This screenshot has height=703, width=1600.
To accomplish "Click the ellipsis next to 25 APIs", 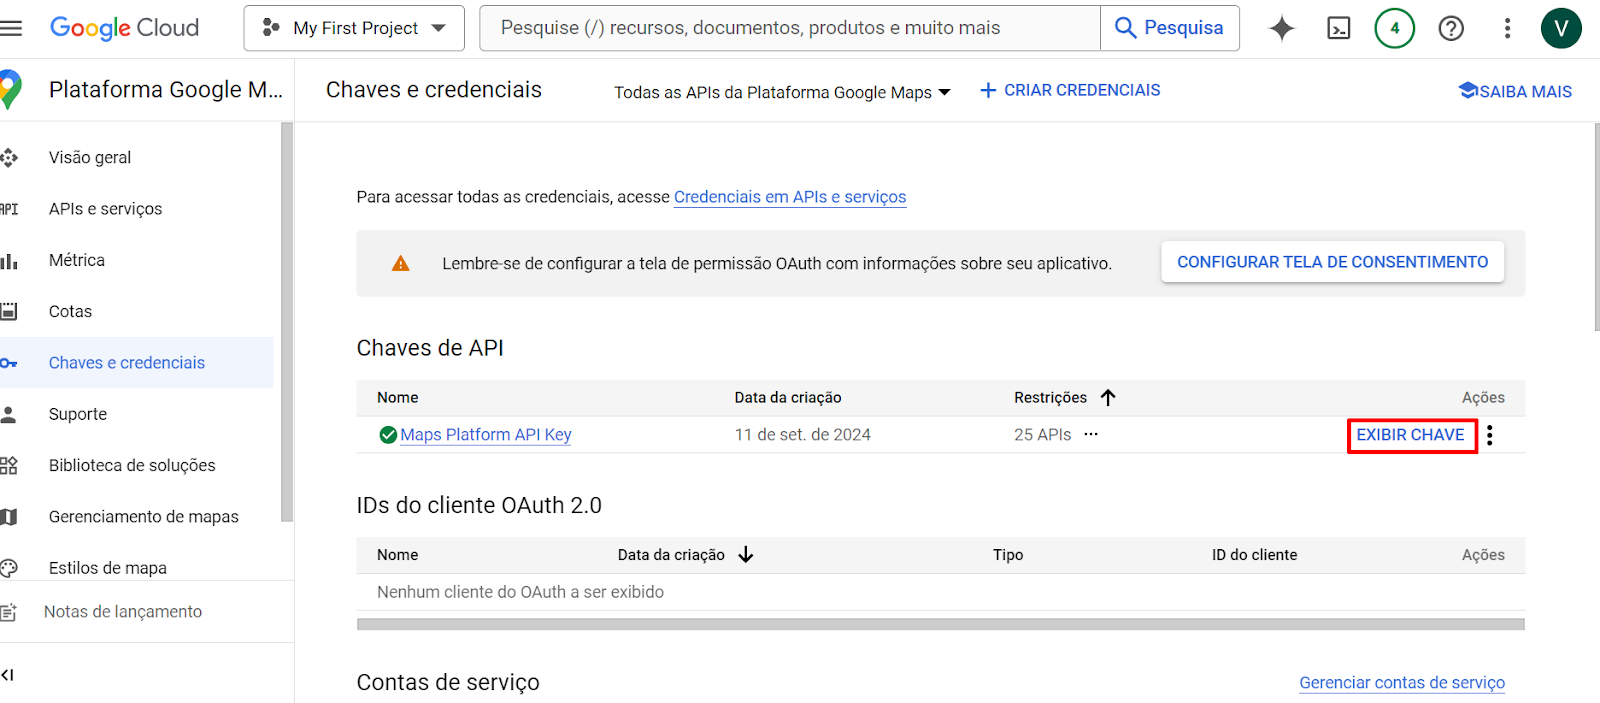I will [1091, 434].
